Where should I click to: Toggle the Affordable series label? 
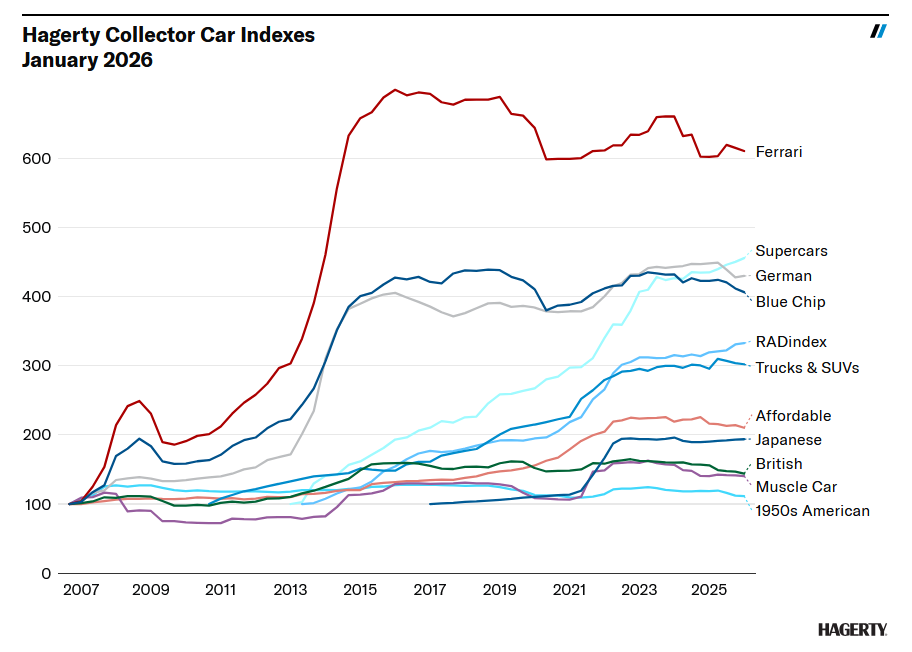[793, 416]
